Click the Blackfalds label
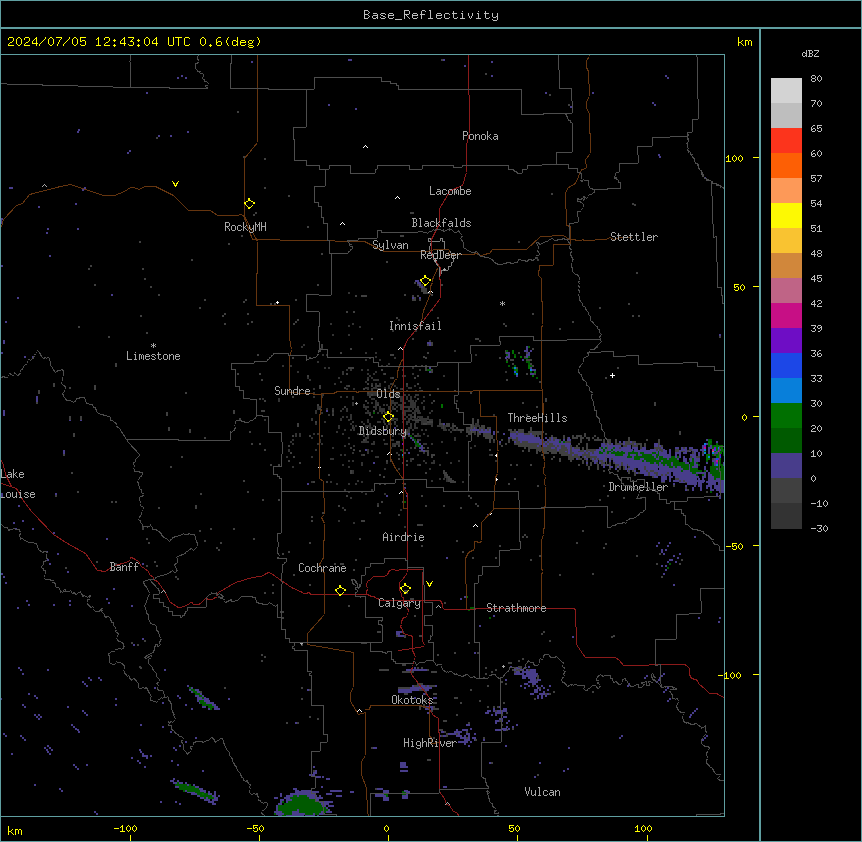 coord(441,223)
